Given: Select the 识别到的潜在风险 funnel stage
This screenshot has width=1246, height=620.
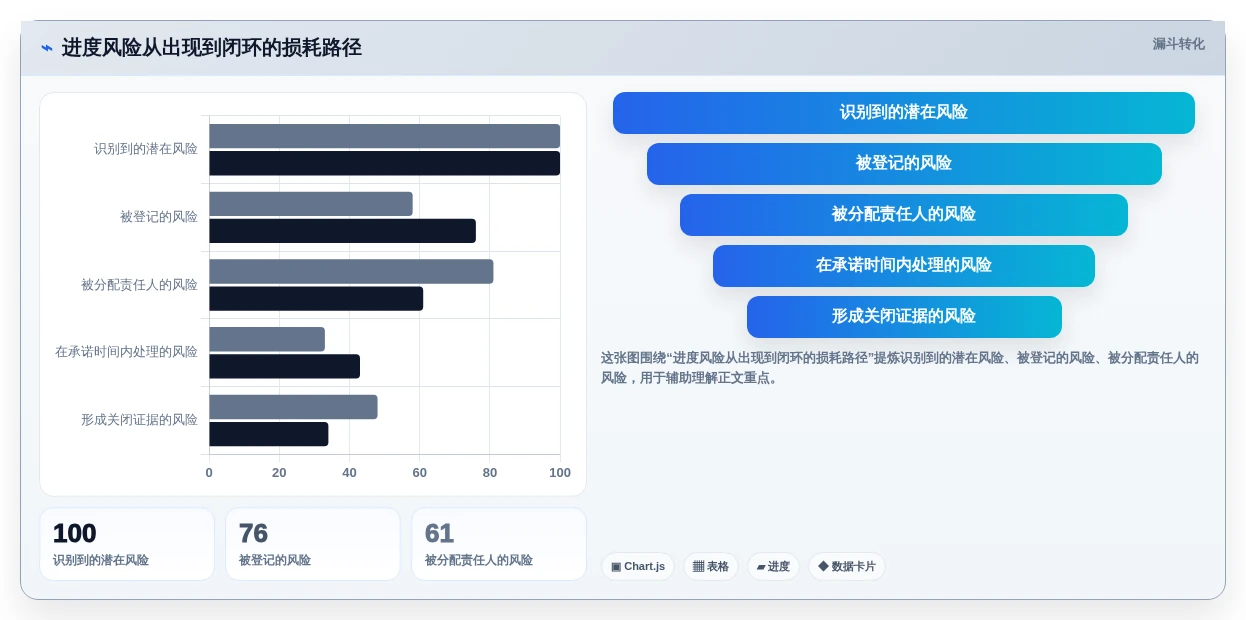Looking at the screenshot, I should pos(903,112).
